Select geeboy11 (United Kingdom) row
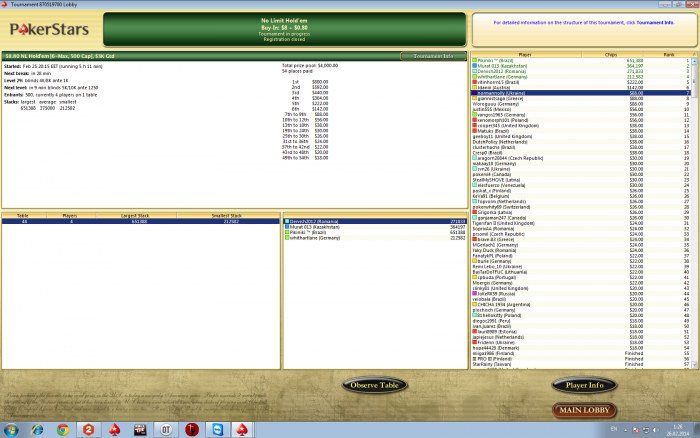 pyautogui.click(x=581, y=137)
